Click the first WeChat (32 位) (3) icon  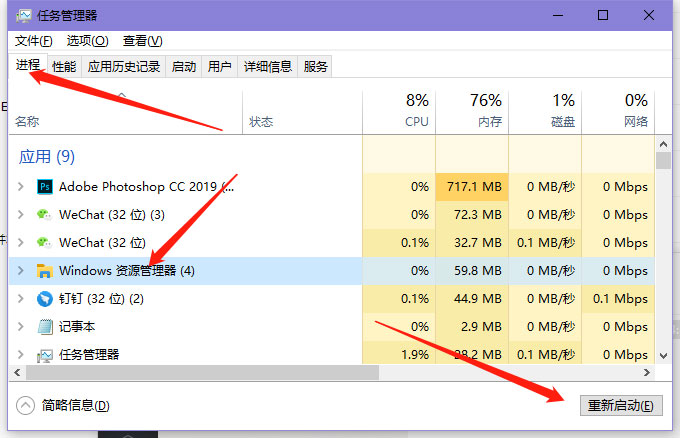pos(44,215)
